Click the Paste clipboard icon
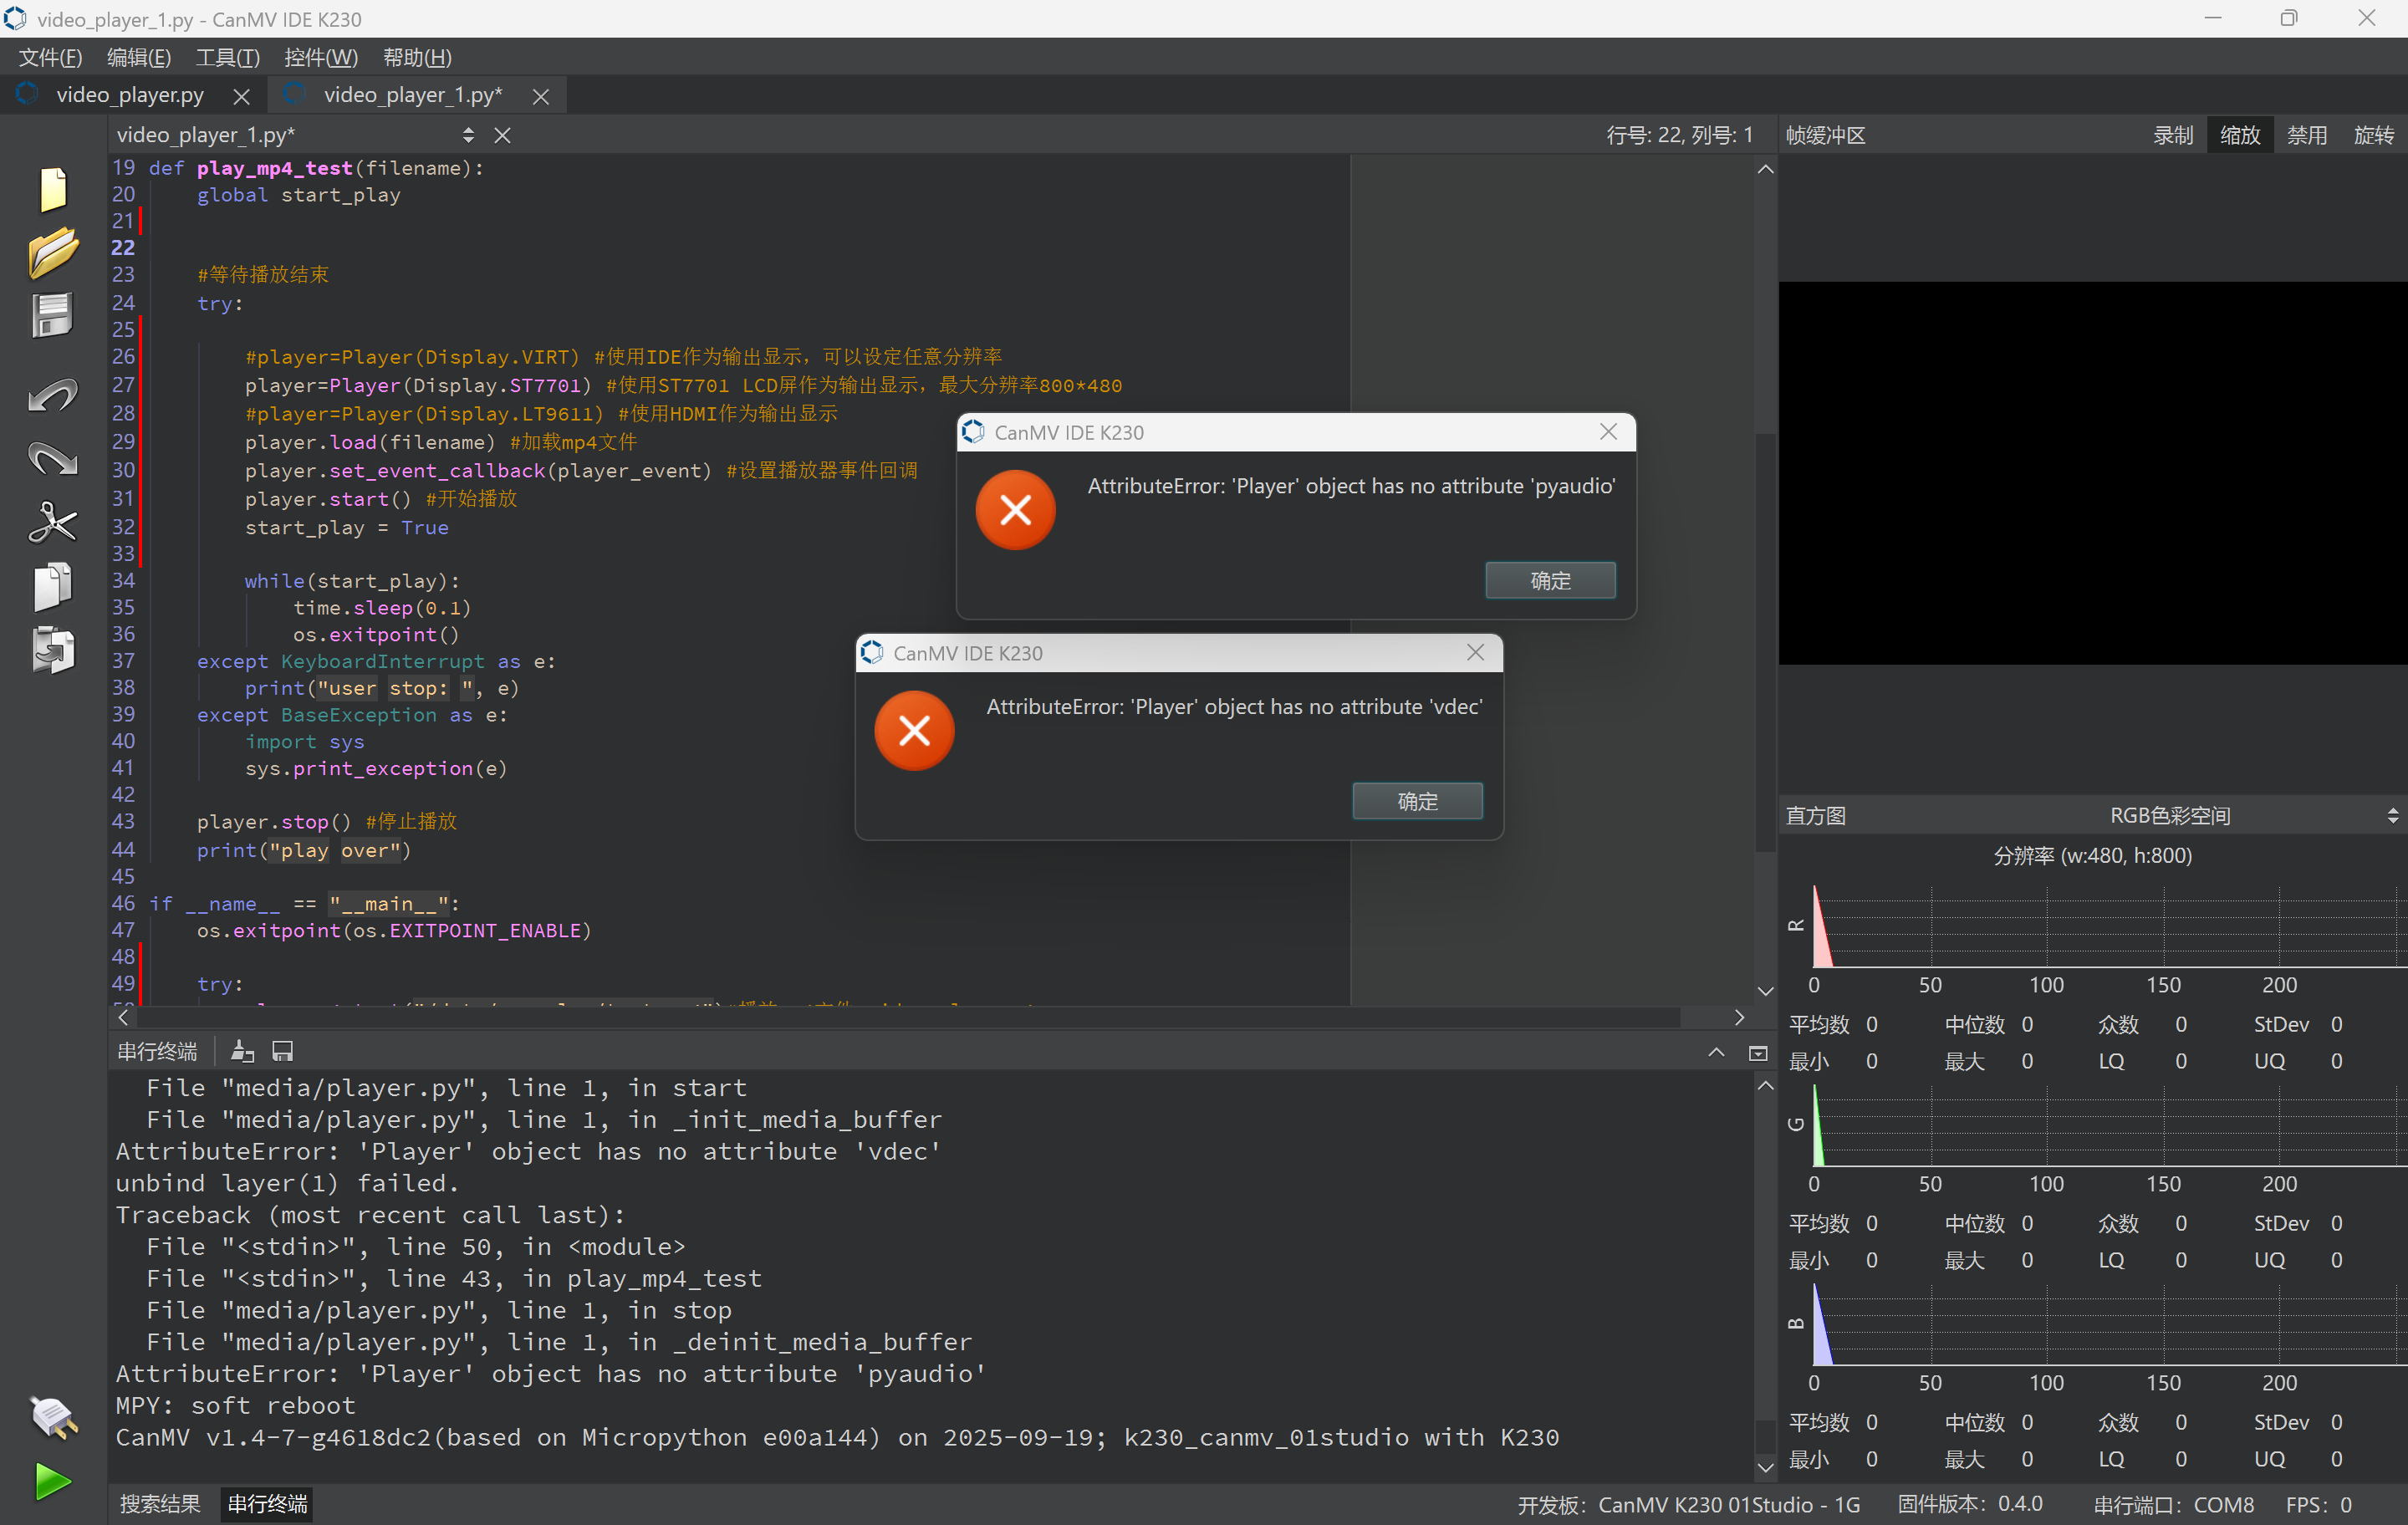This screenshot has width=2408, height=1525. pyautogui.click(x=53, y=650)
